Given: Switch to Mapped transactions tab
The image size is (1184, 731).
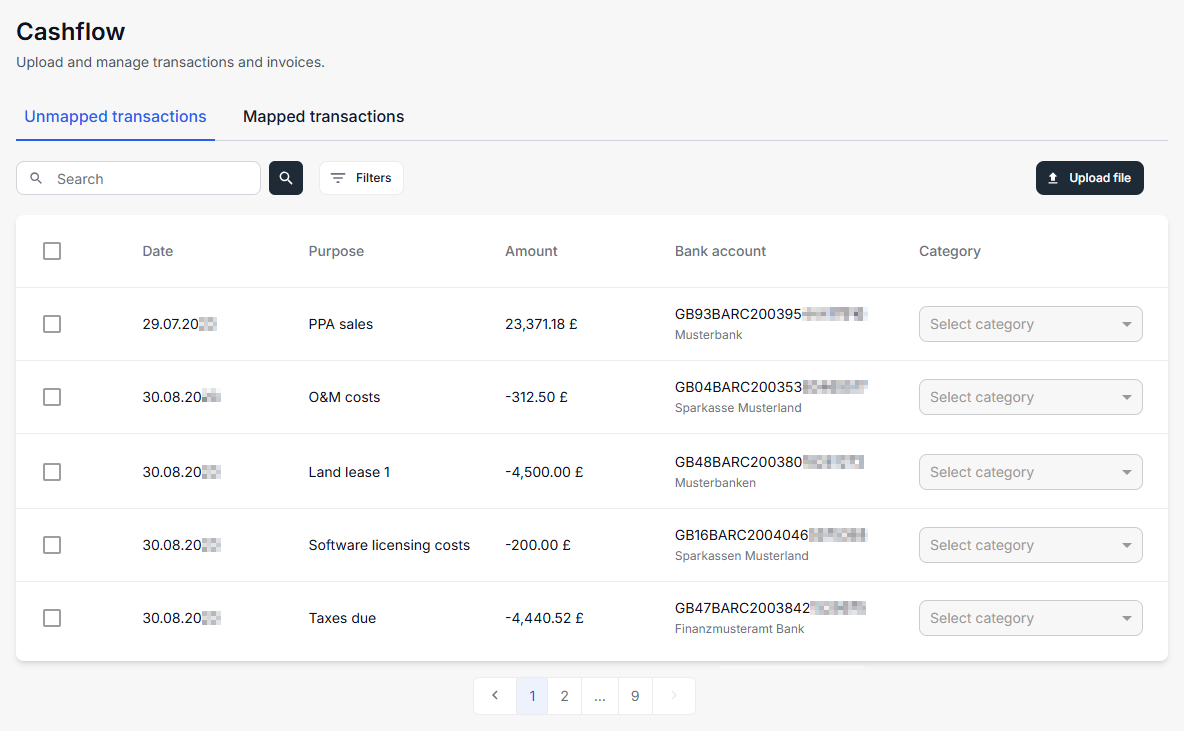Looking at the screenshot, I should coord(323,117).
